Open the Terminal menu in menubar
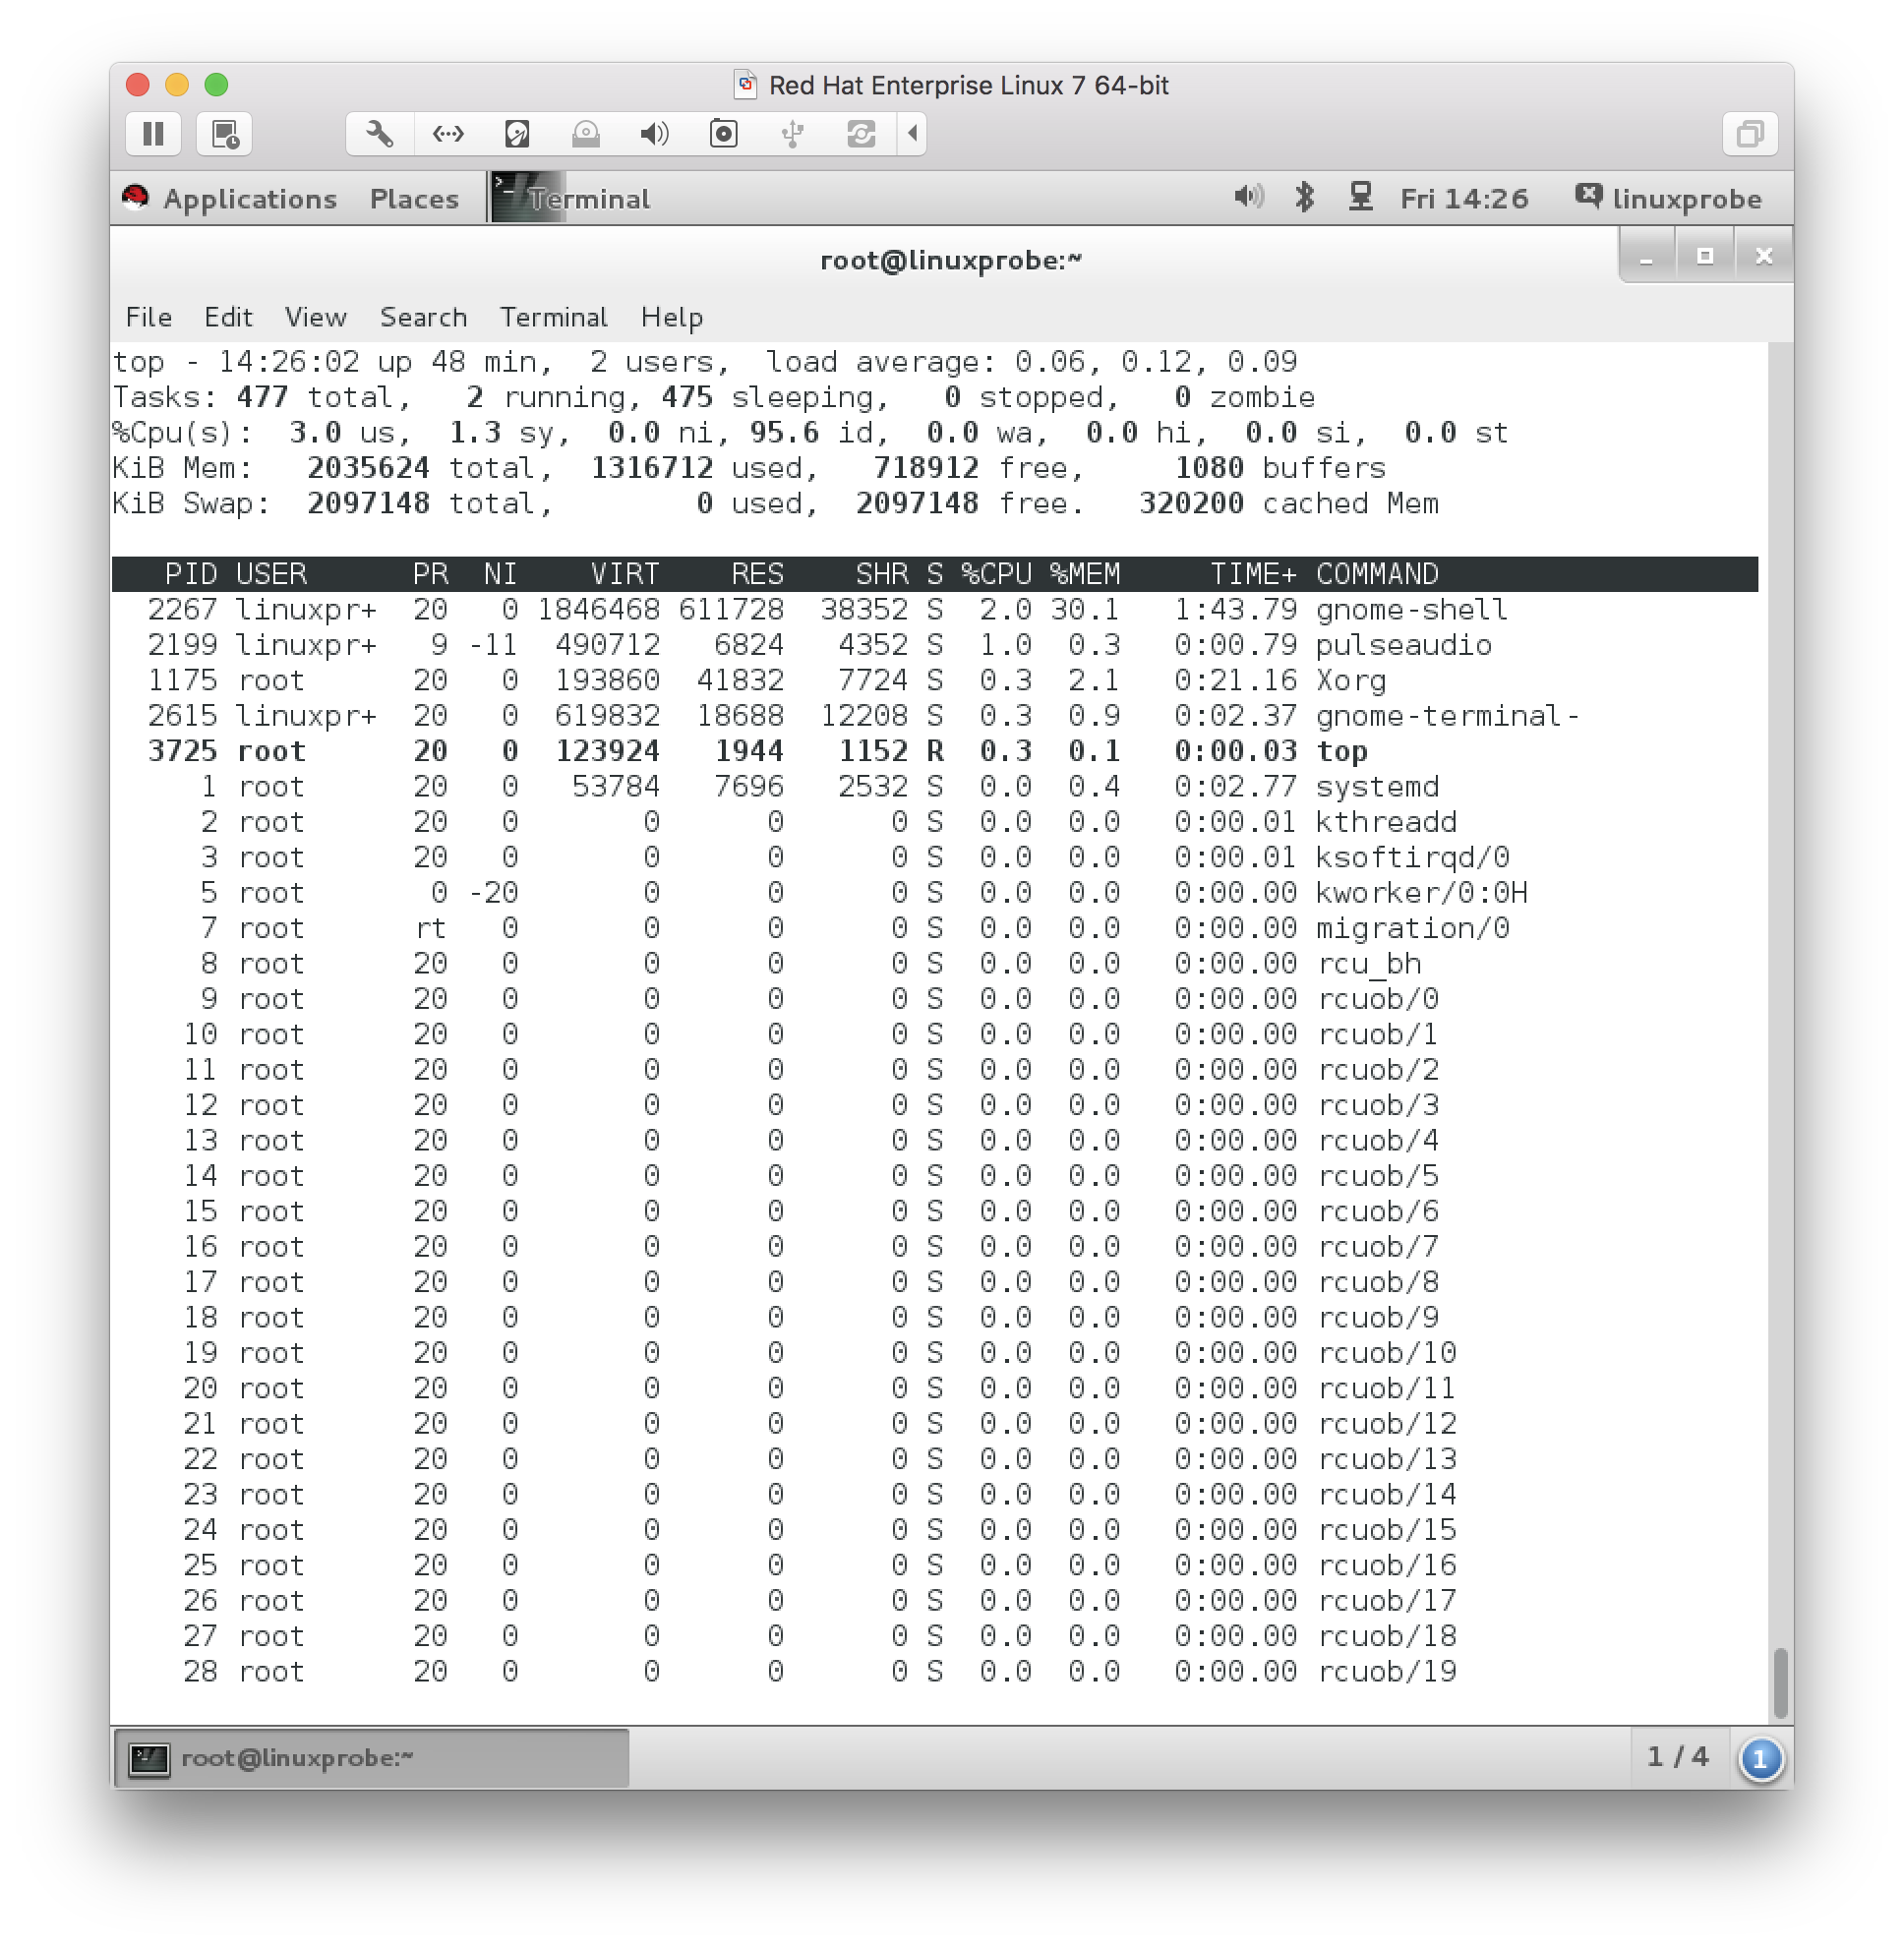The height and width of the screenshot is (1947, 1904). coord(553,317)
